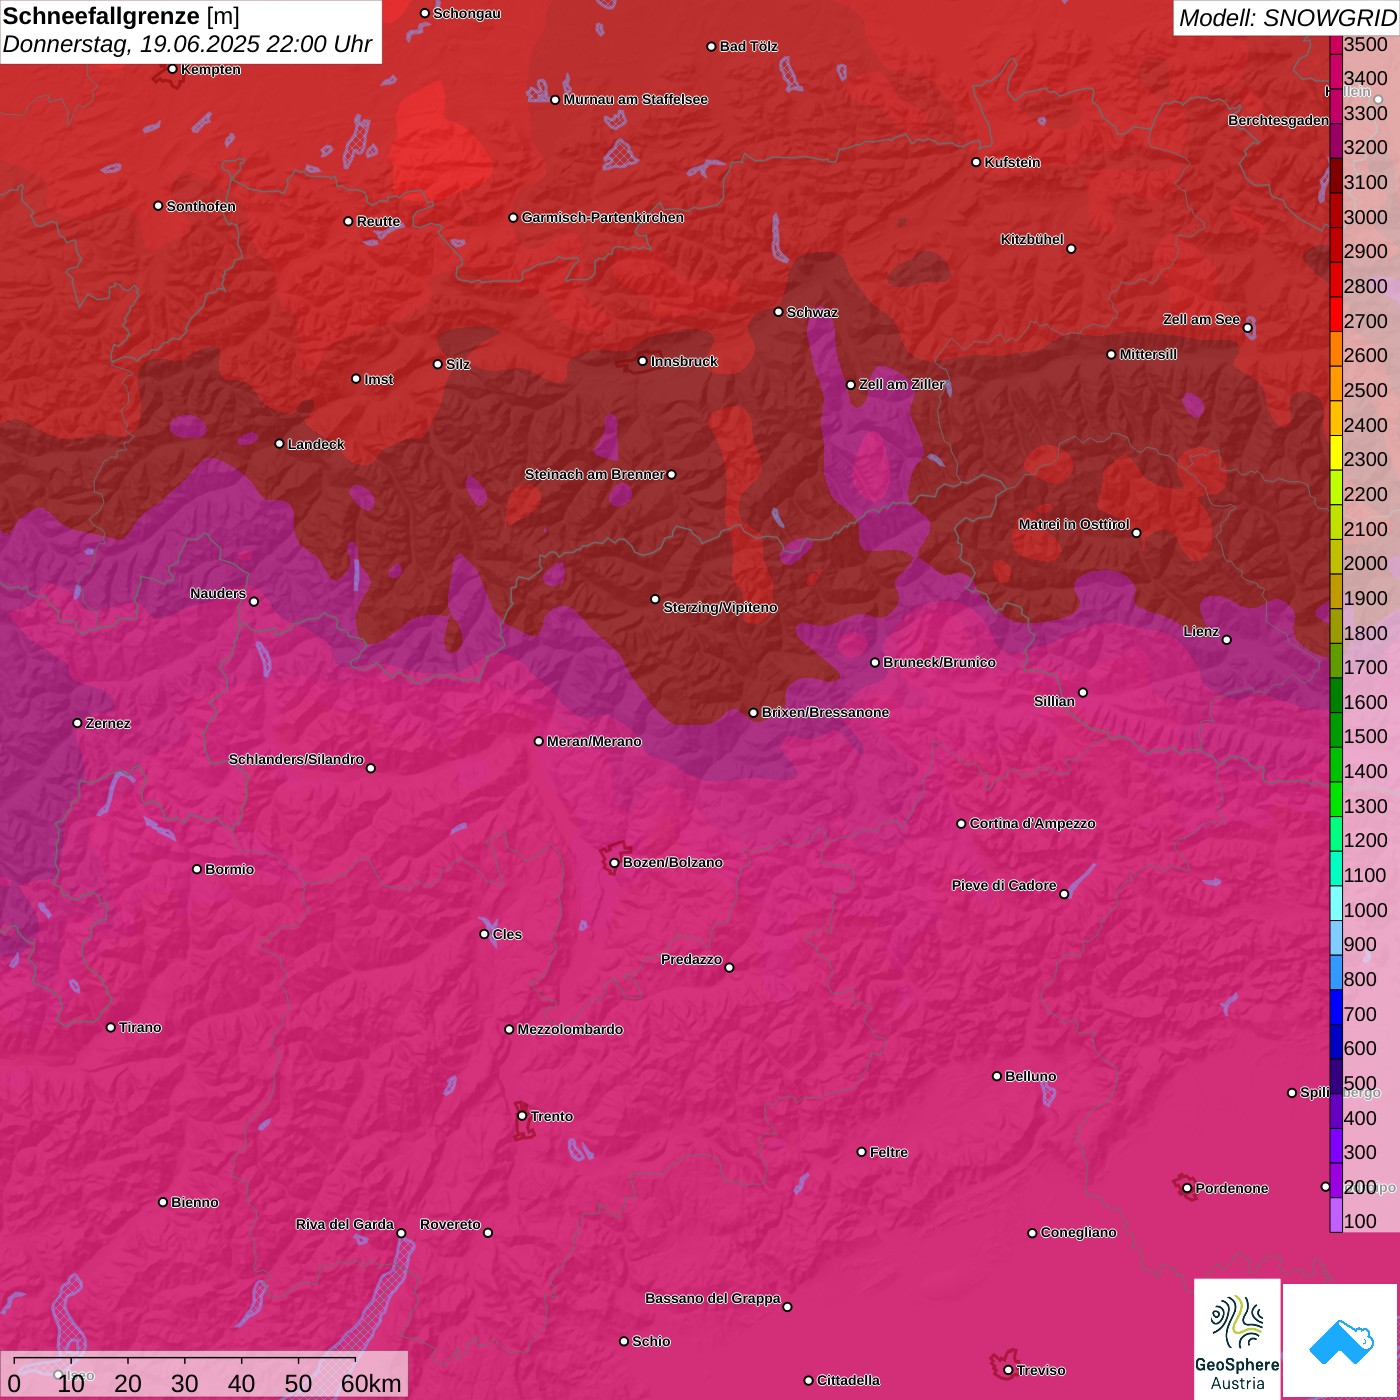Click the Murnau am Staffelsee label
Viewport: 1400px width, 1400px height.
click(x=635, y=99)
